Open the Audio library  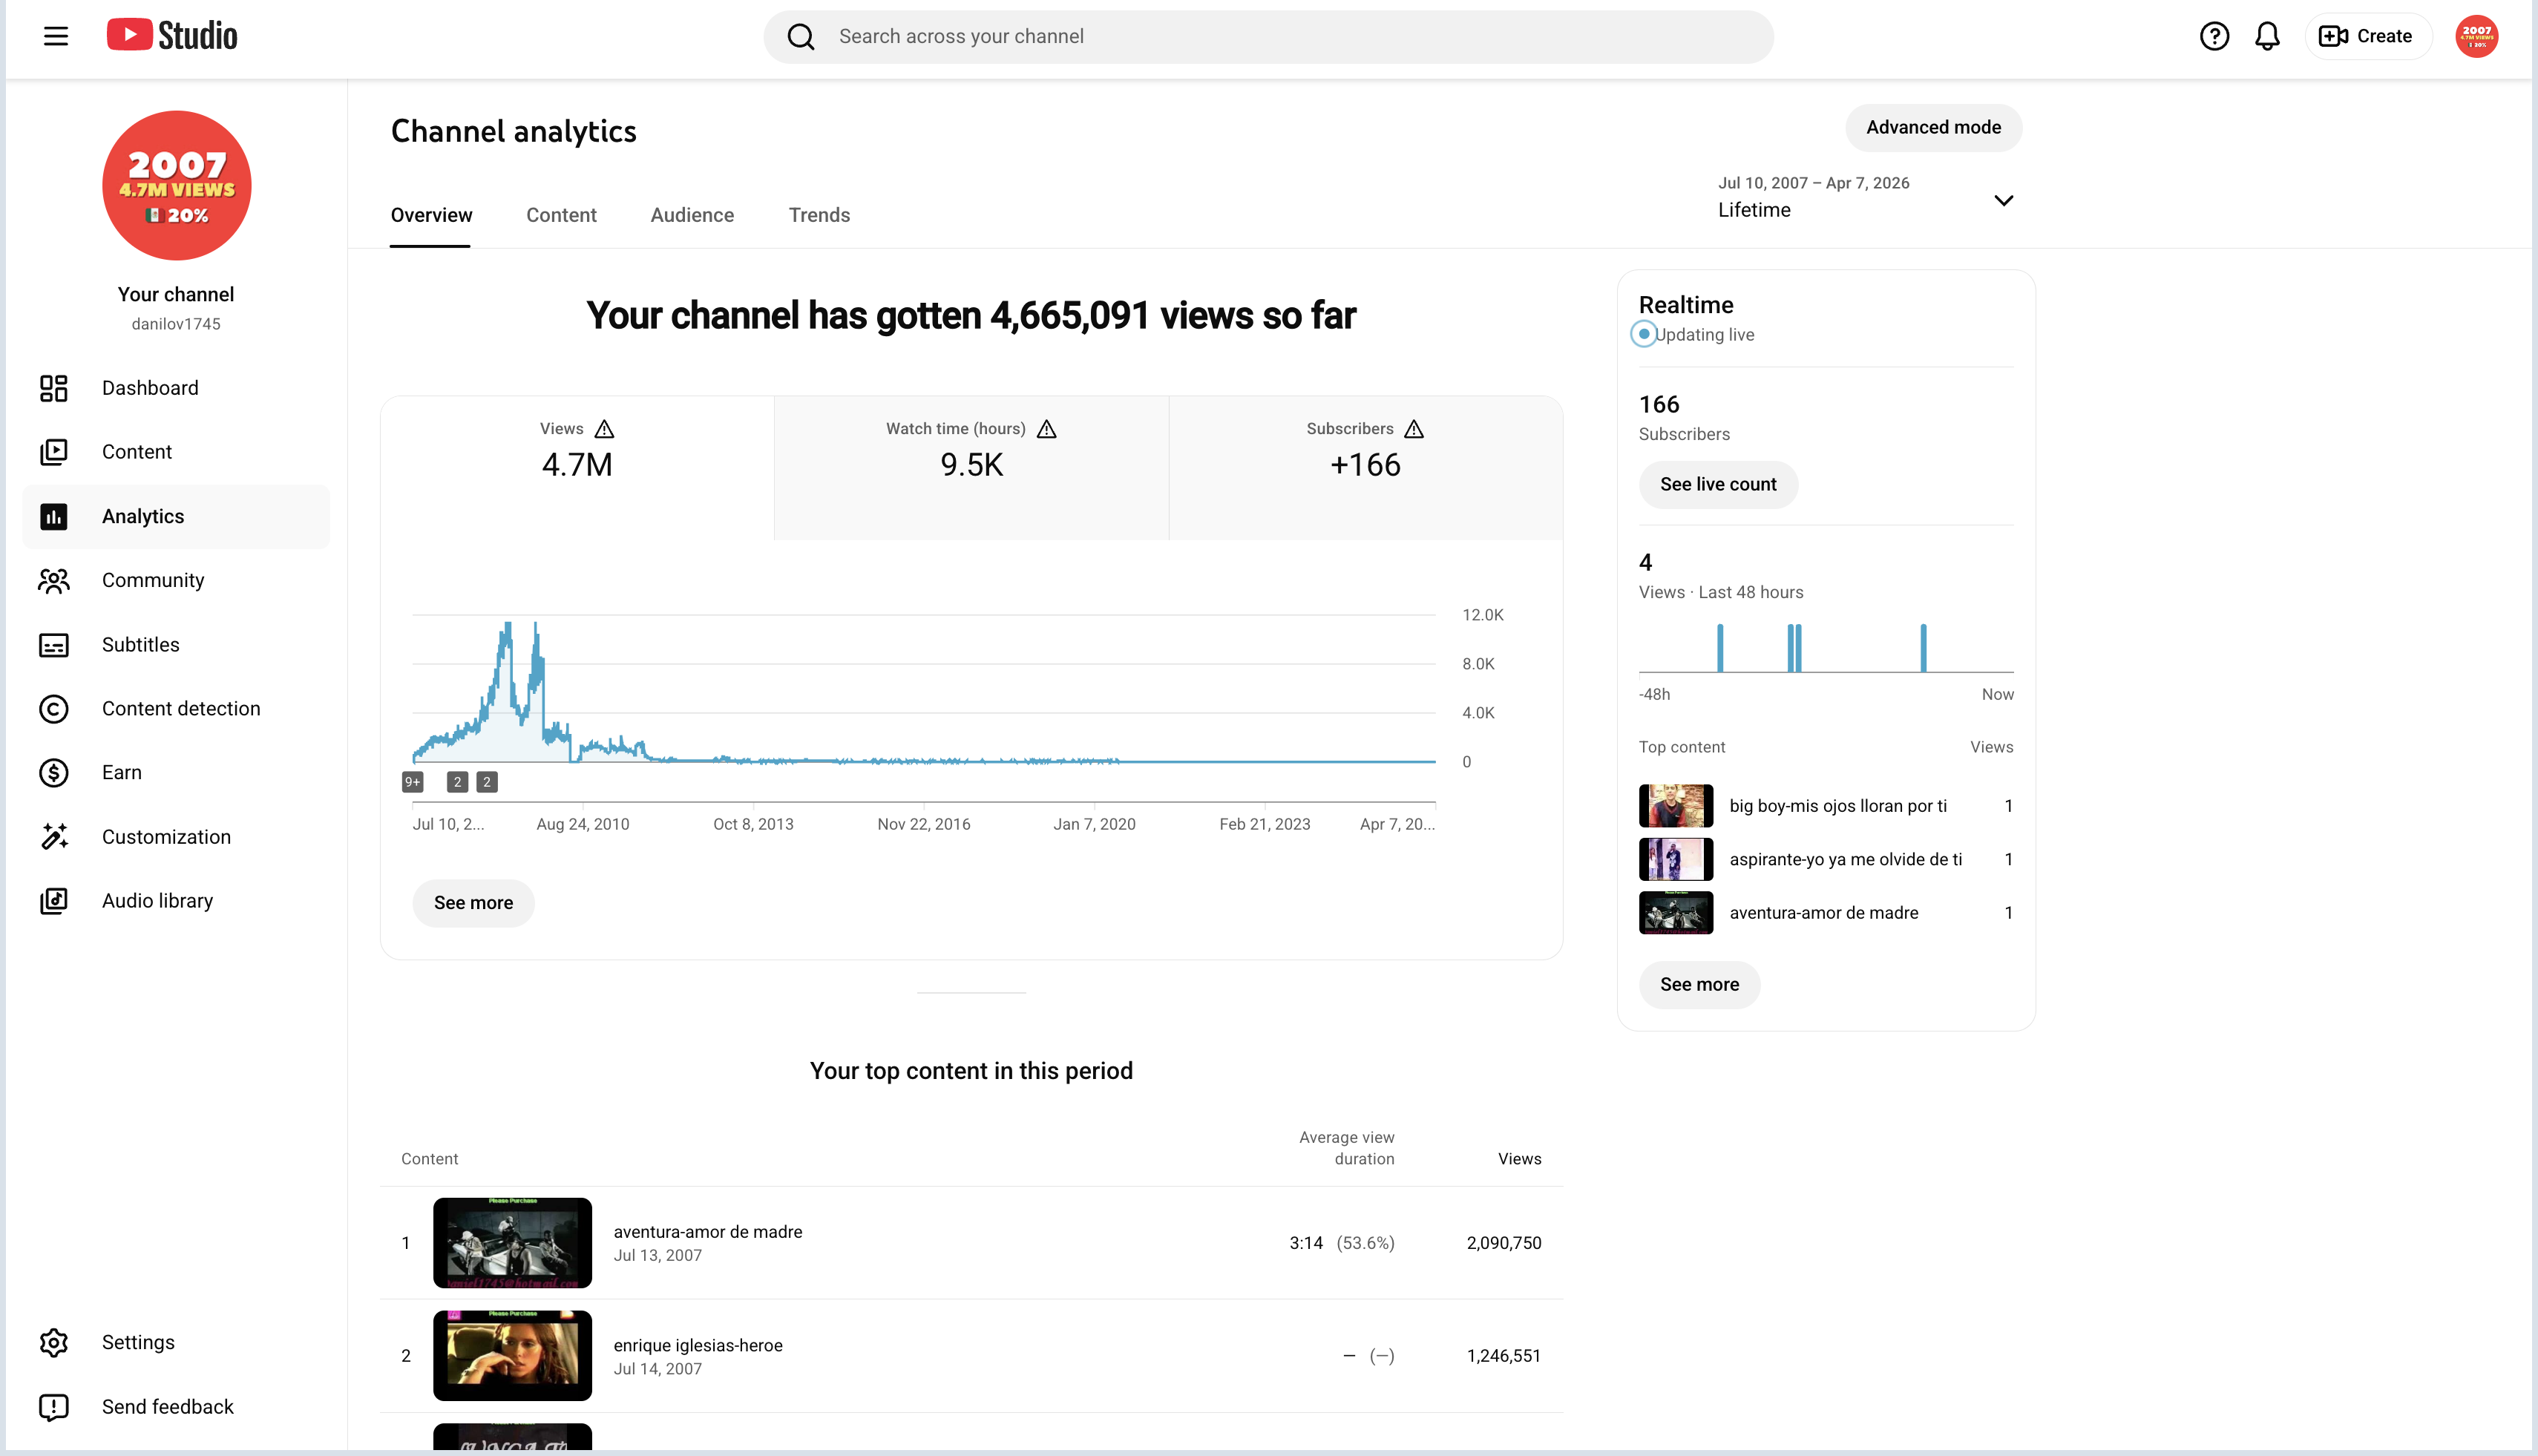point(176,901)
